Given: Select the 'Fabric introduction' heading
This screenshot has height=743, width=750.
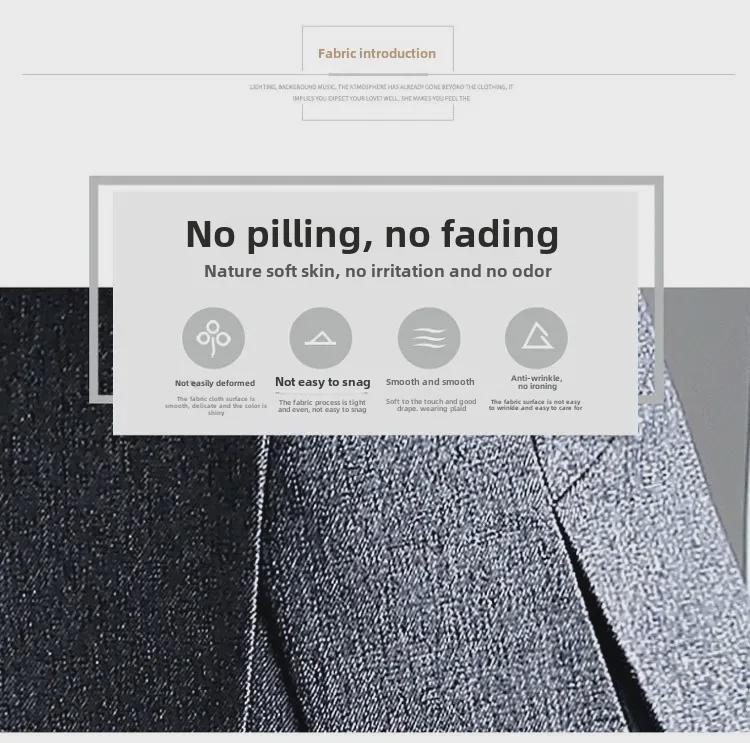Looking at the screenshot, I should point(377,54).
